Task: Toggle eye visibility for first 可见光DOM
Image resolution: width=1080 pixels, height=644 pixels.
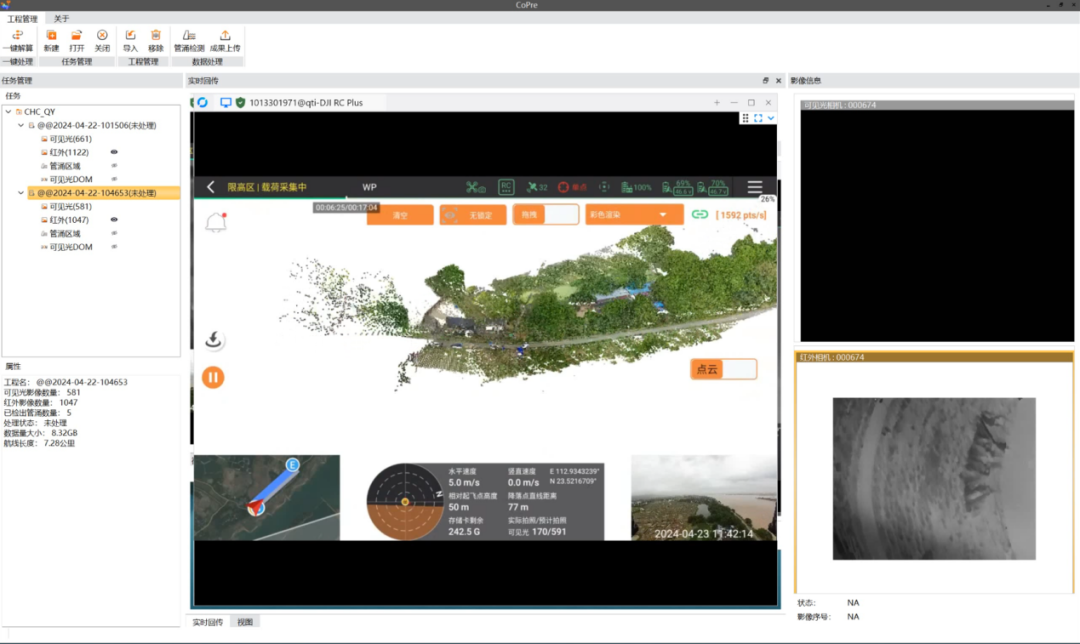Action: point(114,179)
